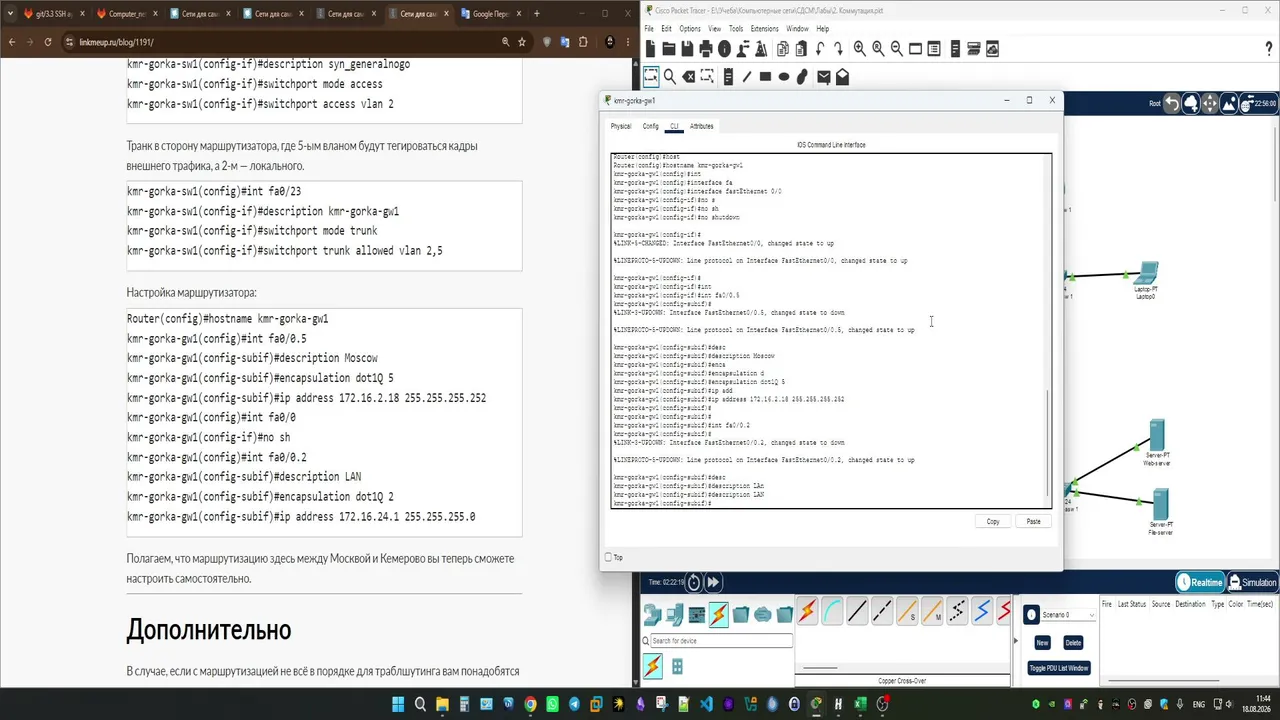Click the ENG language indicator in tray

pyautogui.click(x=1199, y=705)
